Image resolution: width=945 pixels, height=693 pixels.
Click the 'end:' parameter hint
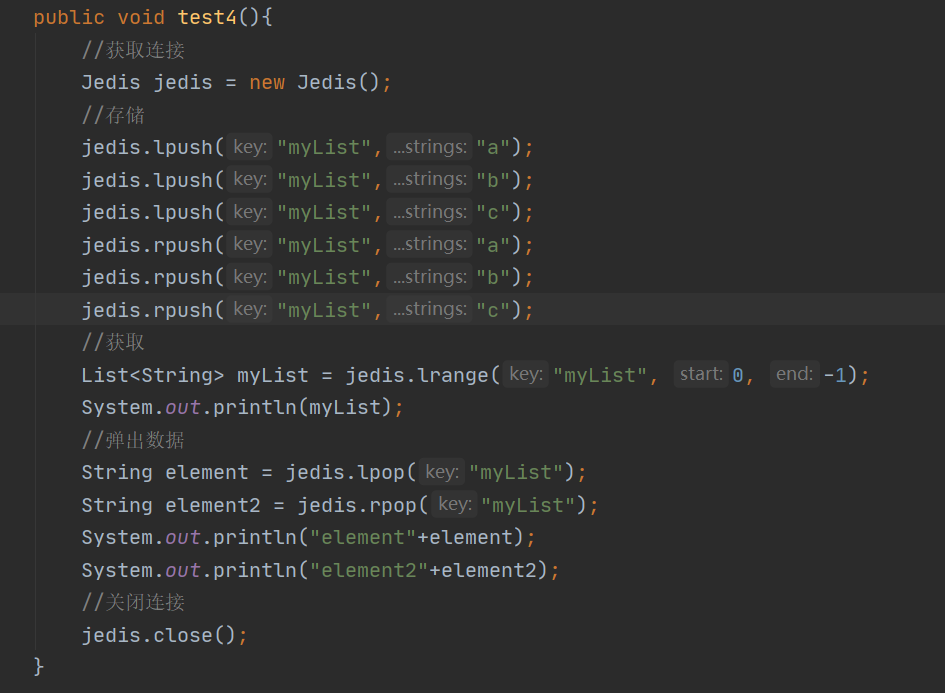click(x=794, y=374)
